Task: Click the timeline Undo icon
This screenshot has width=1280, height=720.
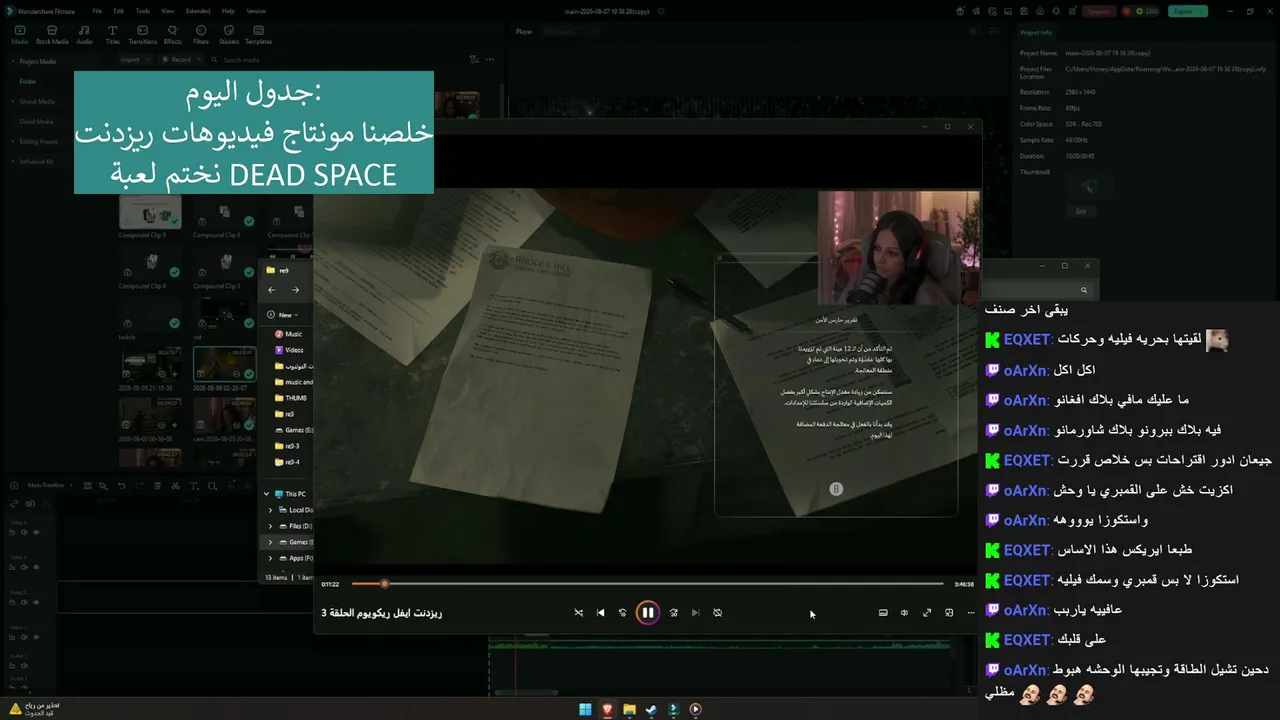Action: click(x=121, y=486)
